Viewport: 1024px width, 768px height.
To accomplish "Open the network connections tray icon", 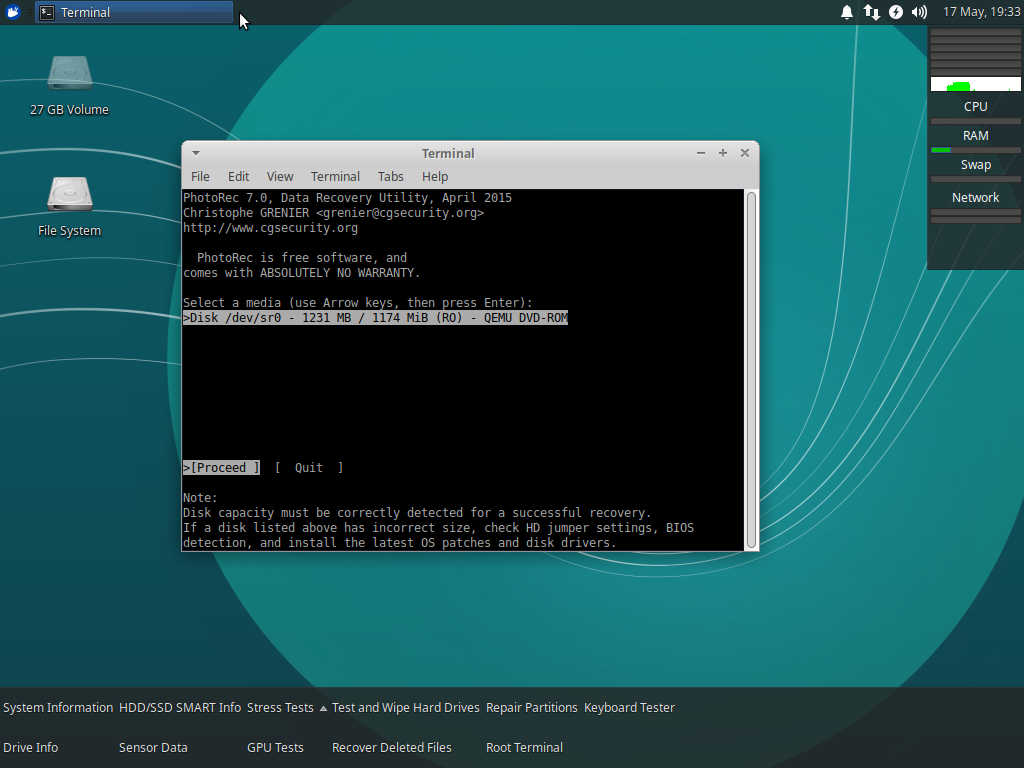I will pyautogui.click(x=871, y=12).
